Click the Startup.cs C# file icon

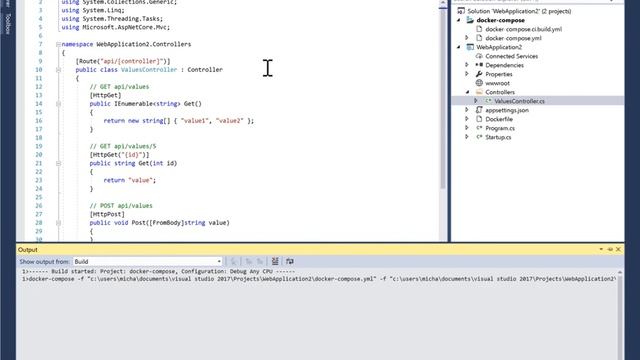pyautogui.click(x=479, y=137)
